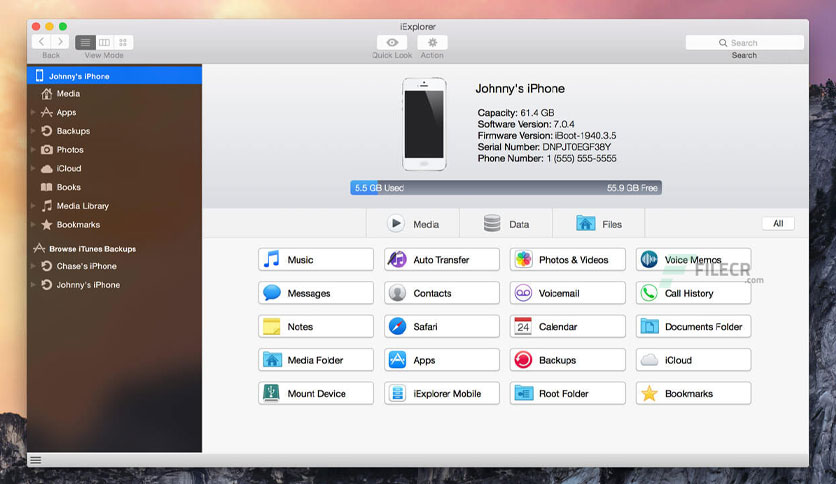Switch to the Files tab
Screen dimensions: 836x484
point(599,224)
